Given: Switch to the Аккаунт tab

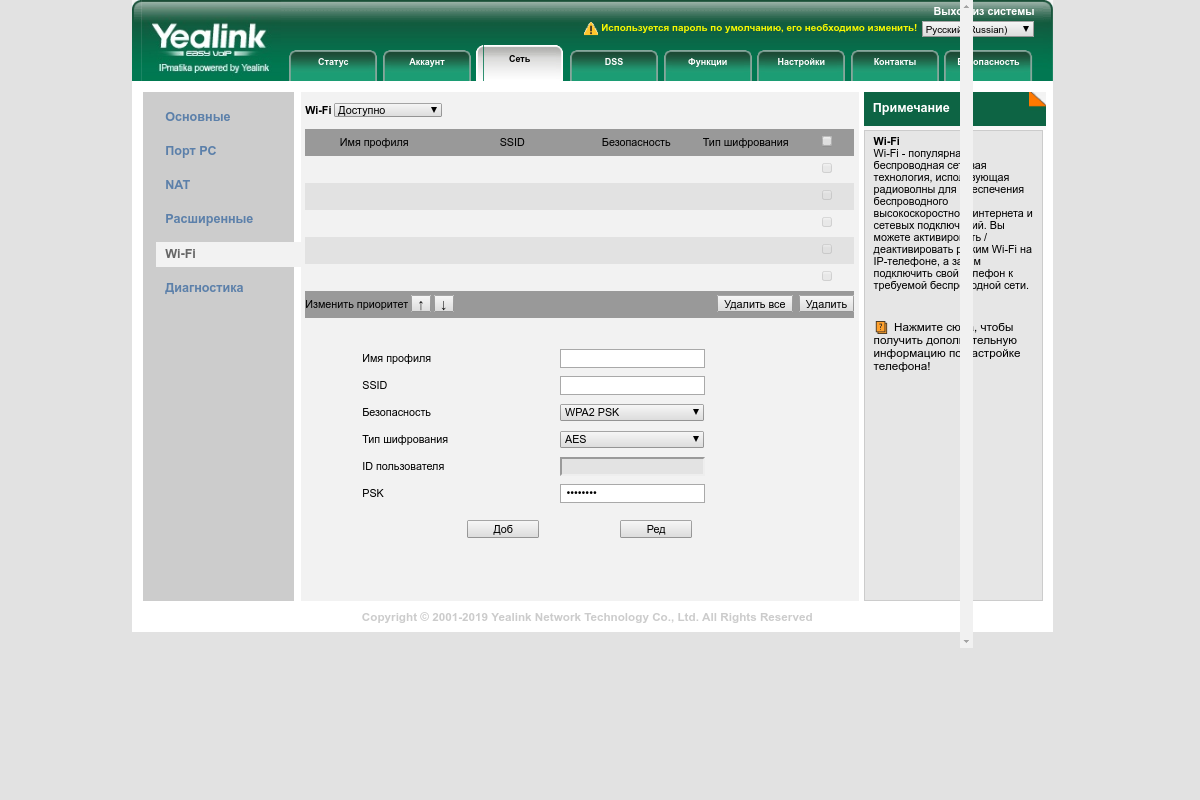Looking at the screenshot, I should coord(427,62).
